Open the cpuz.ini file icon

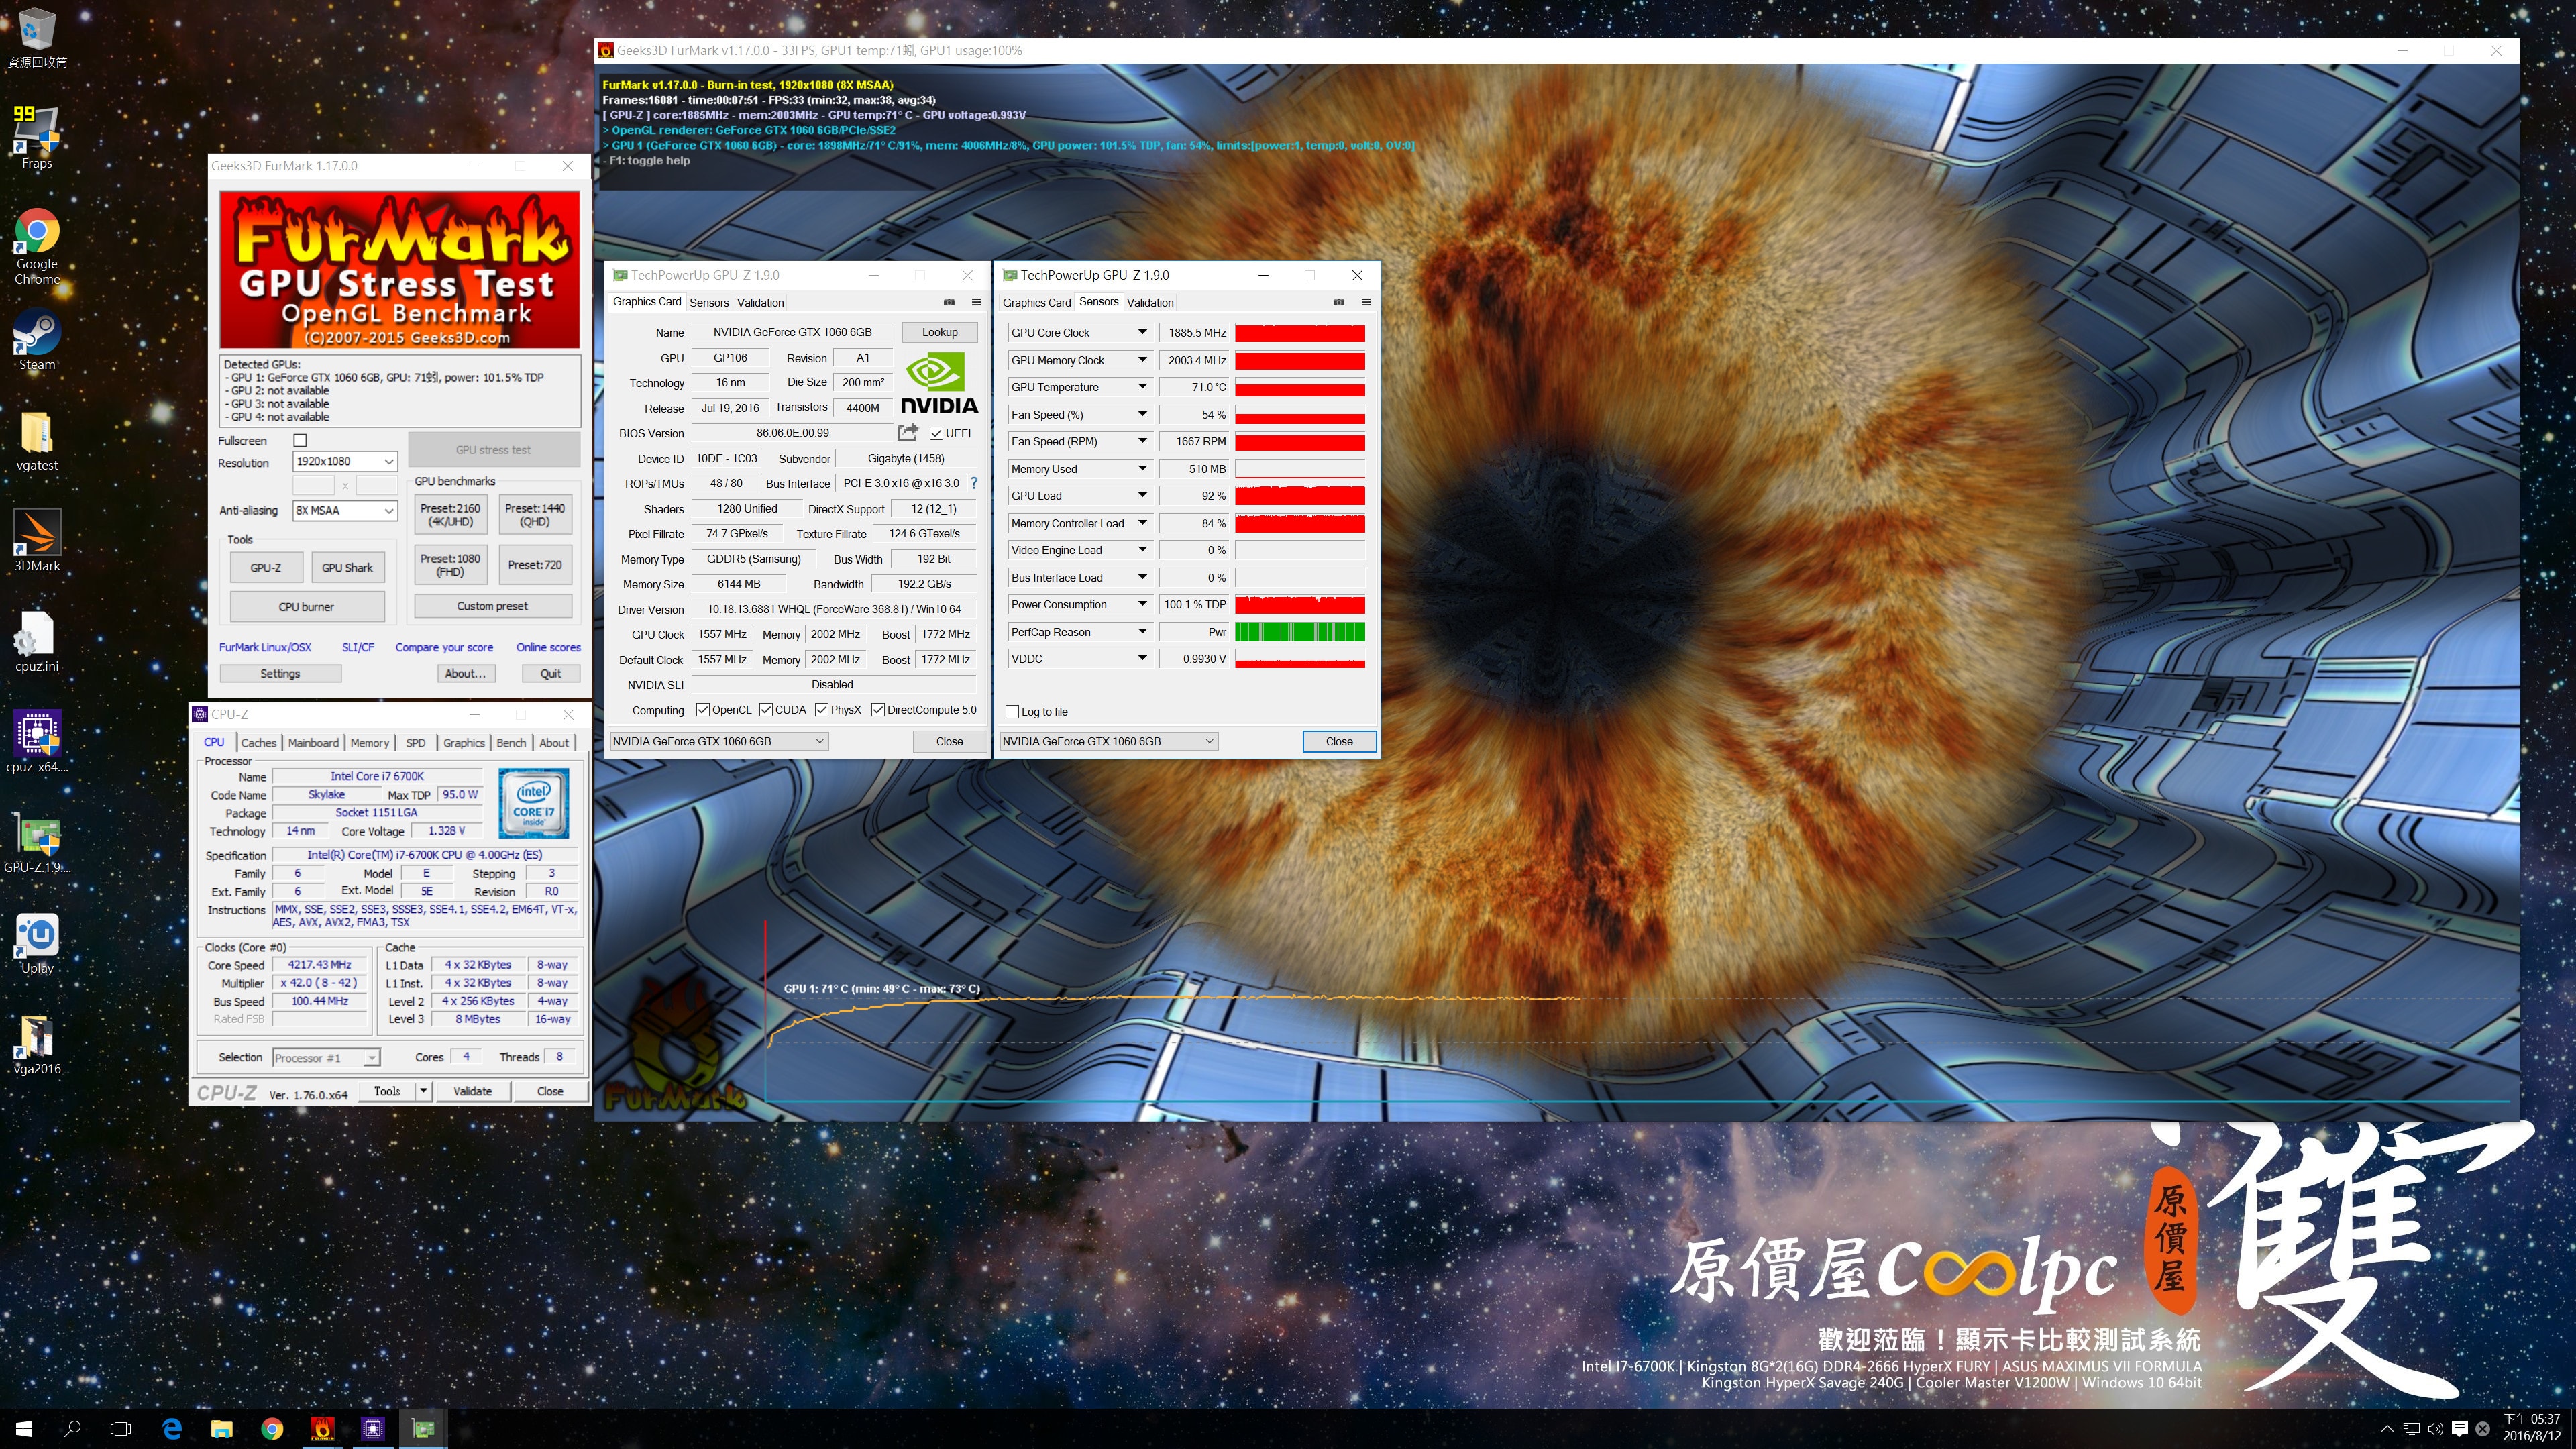(x=37, y=642)
